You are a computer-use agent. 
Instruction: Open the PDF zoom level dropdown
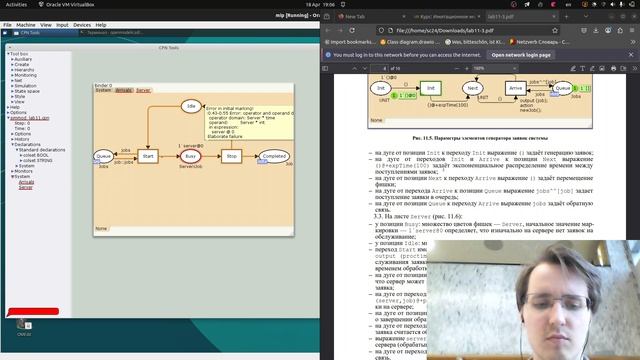(495, 68)
